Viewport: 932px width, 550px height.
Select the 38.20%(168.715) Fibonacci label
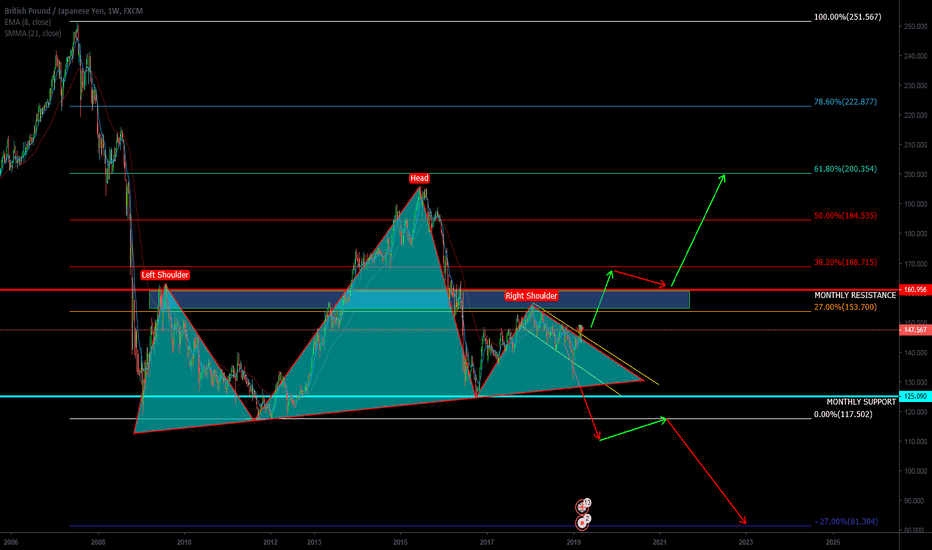[x=845, y=262]
